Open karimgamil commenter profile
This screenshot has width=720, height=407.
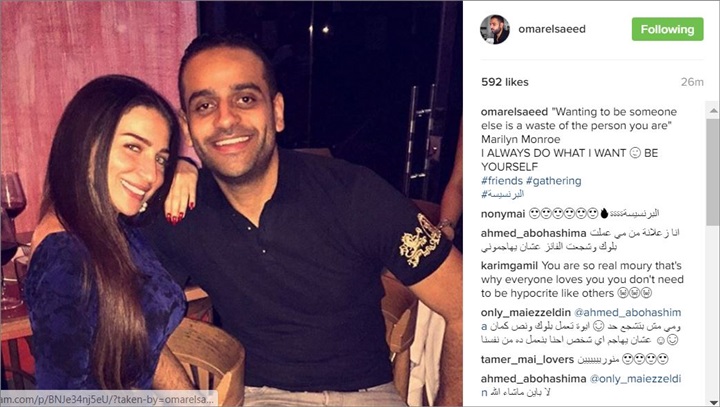(509, 266)
